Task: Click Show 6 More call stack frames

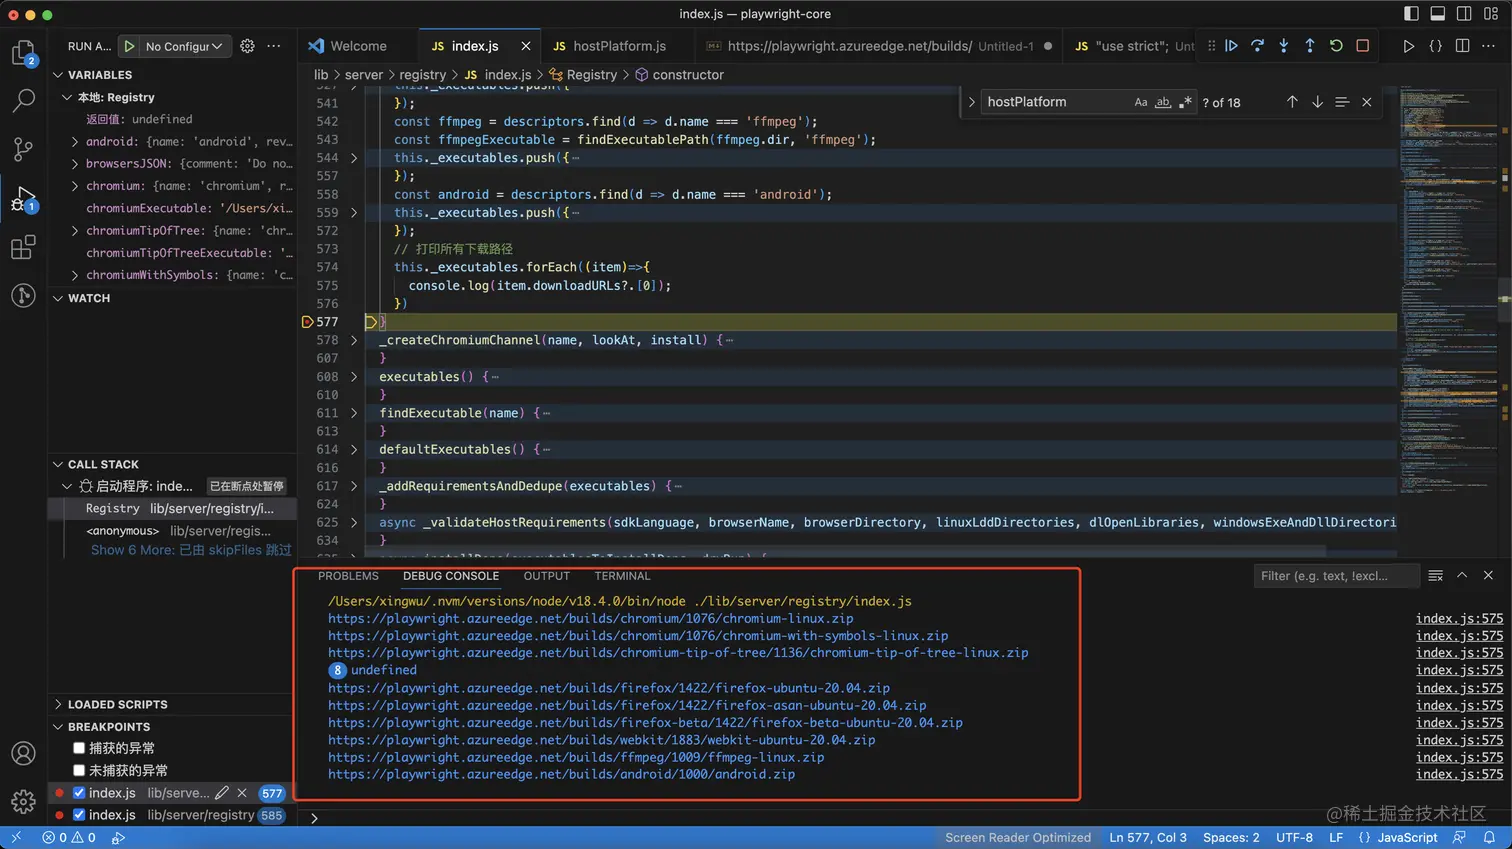Action: point(191,550)
